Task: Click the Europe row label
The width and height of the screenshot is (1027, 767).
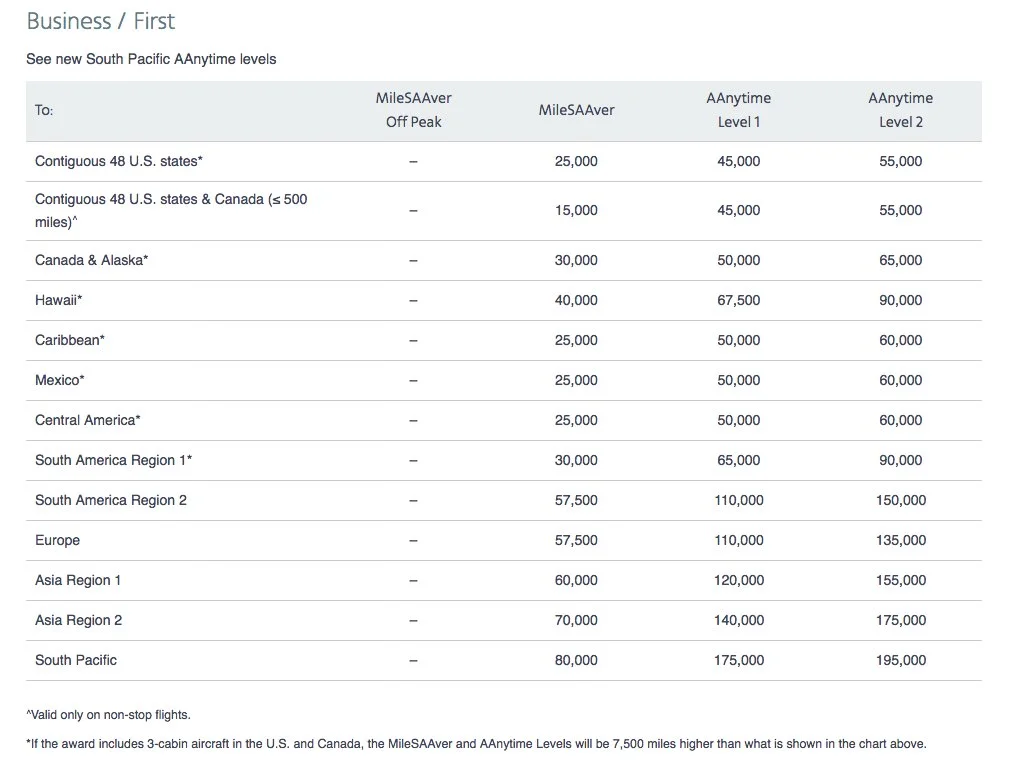Action: coord(58,540)
